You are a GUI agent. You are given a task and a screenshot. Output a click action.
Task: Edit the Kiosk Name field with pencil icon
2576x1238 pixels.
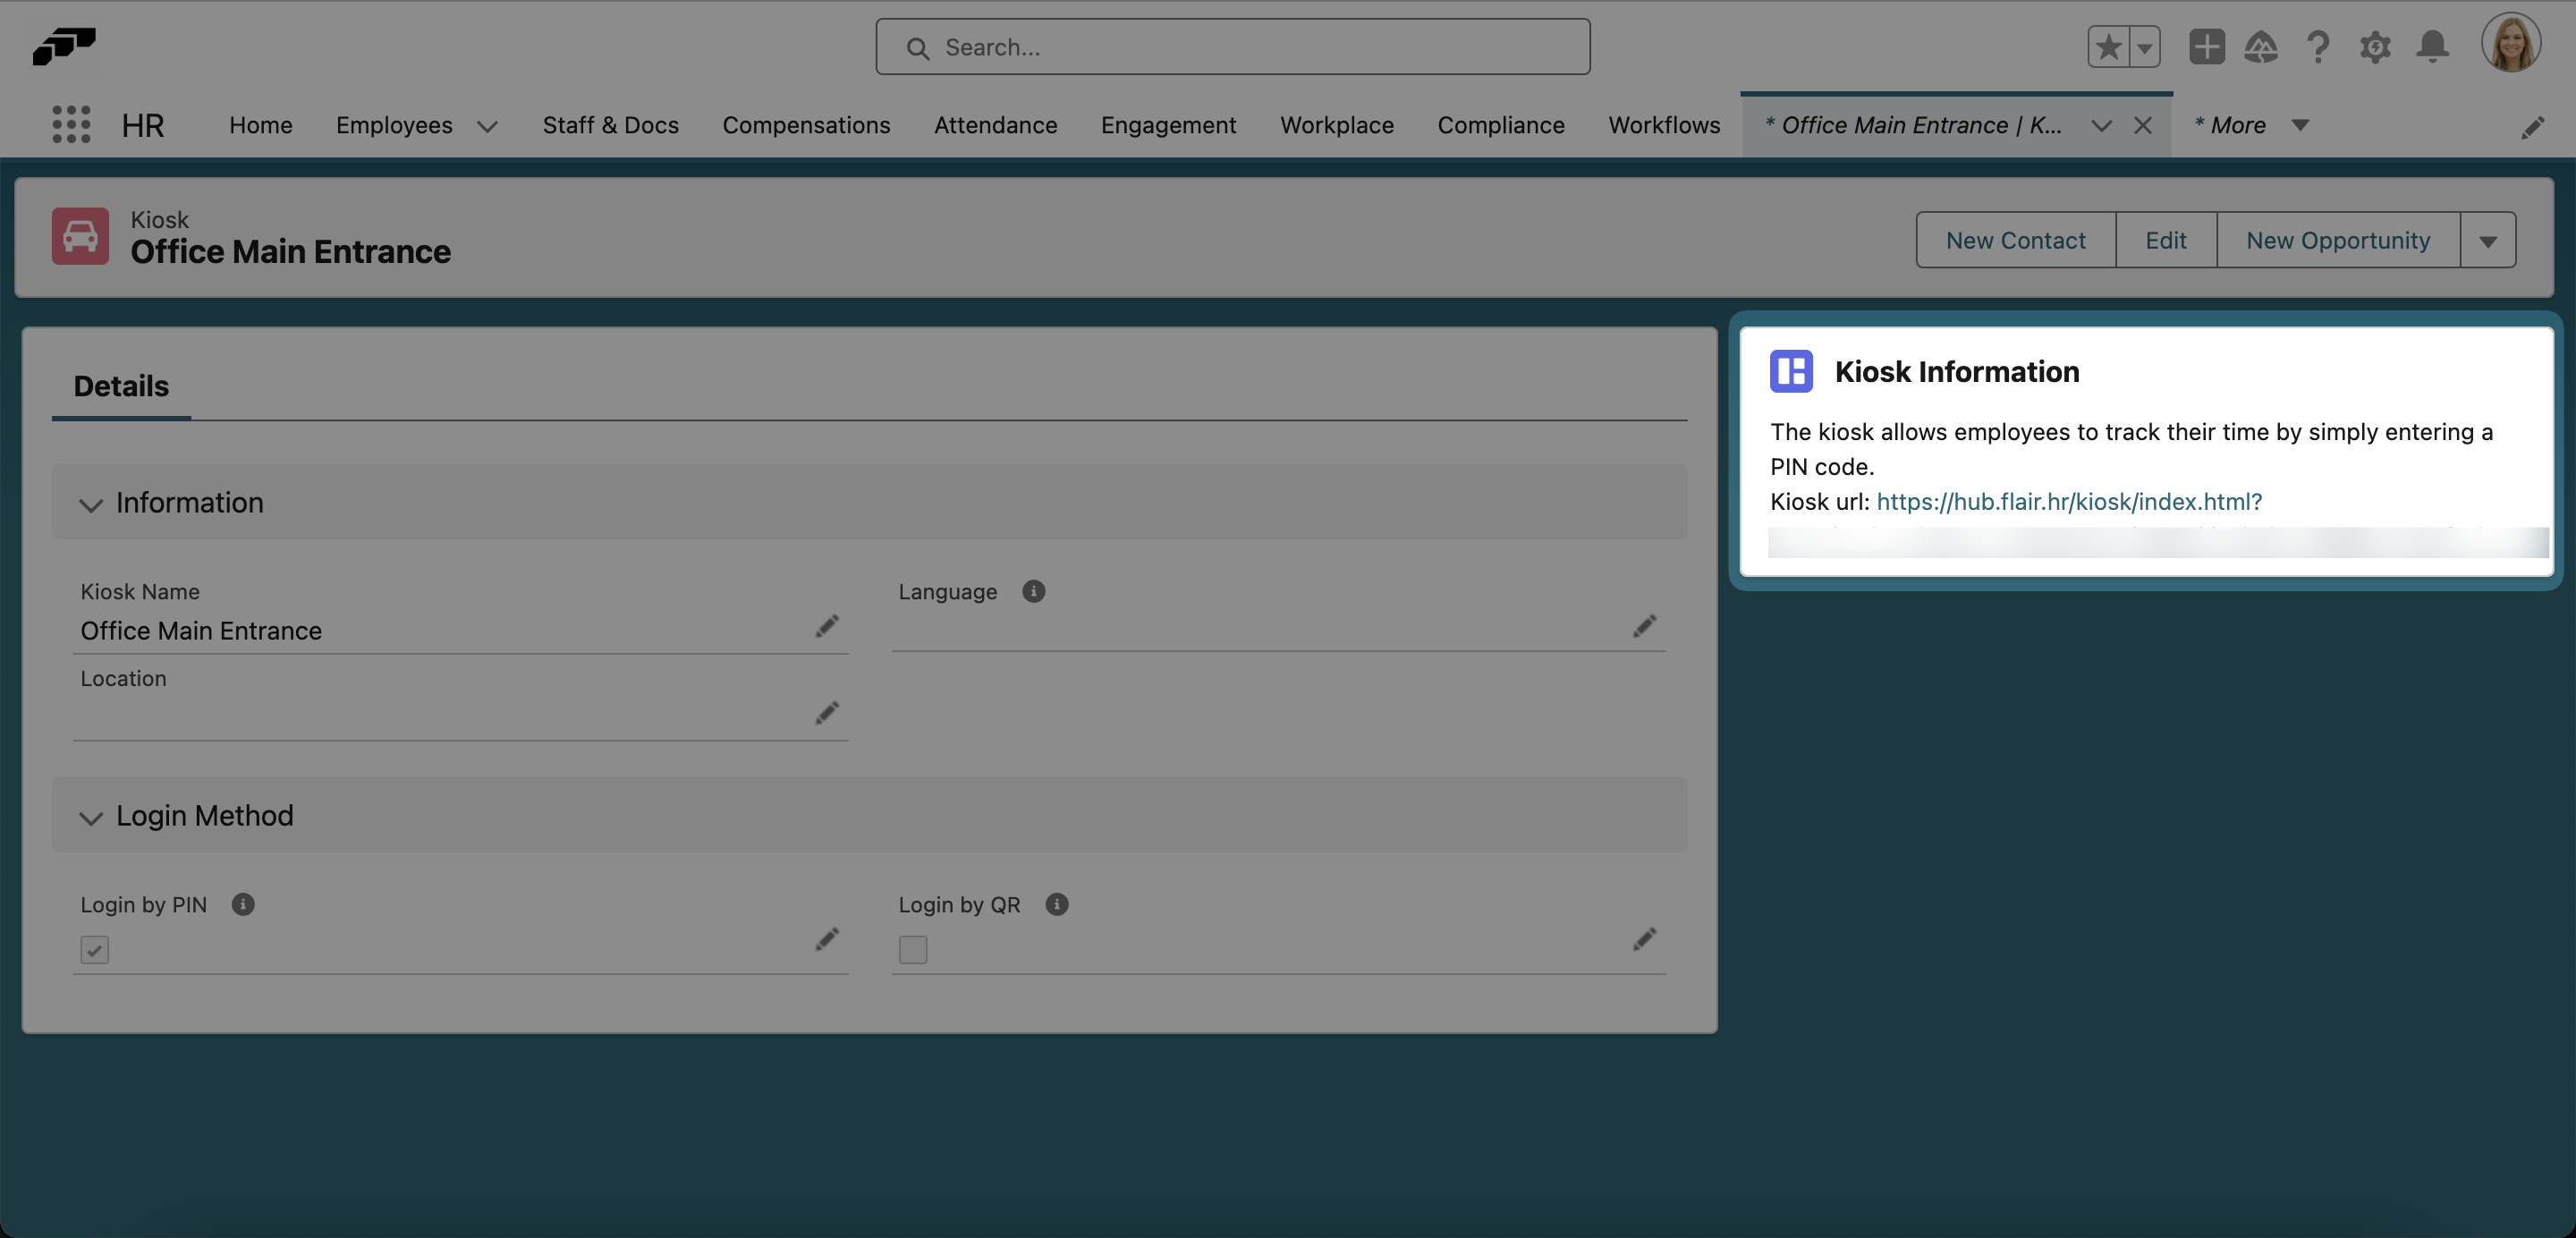[x=827, y=626]
